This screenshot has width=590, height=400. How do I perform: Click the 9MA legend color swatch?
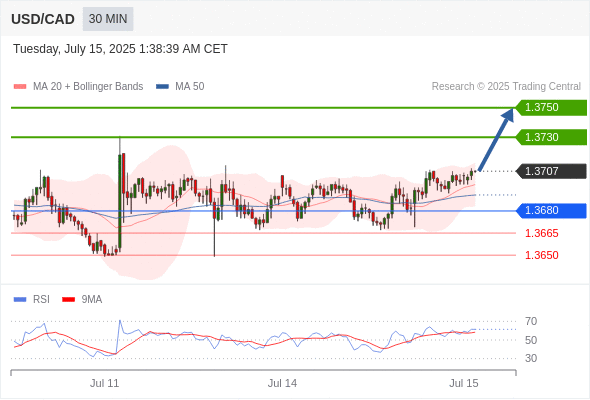coord(68,300)
